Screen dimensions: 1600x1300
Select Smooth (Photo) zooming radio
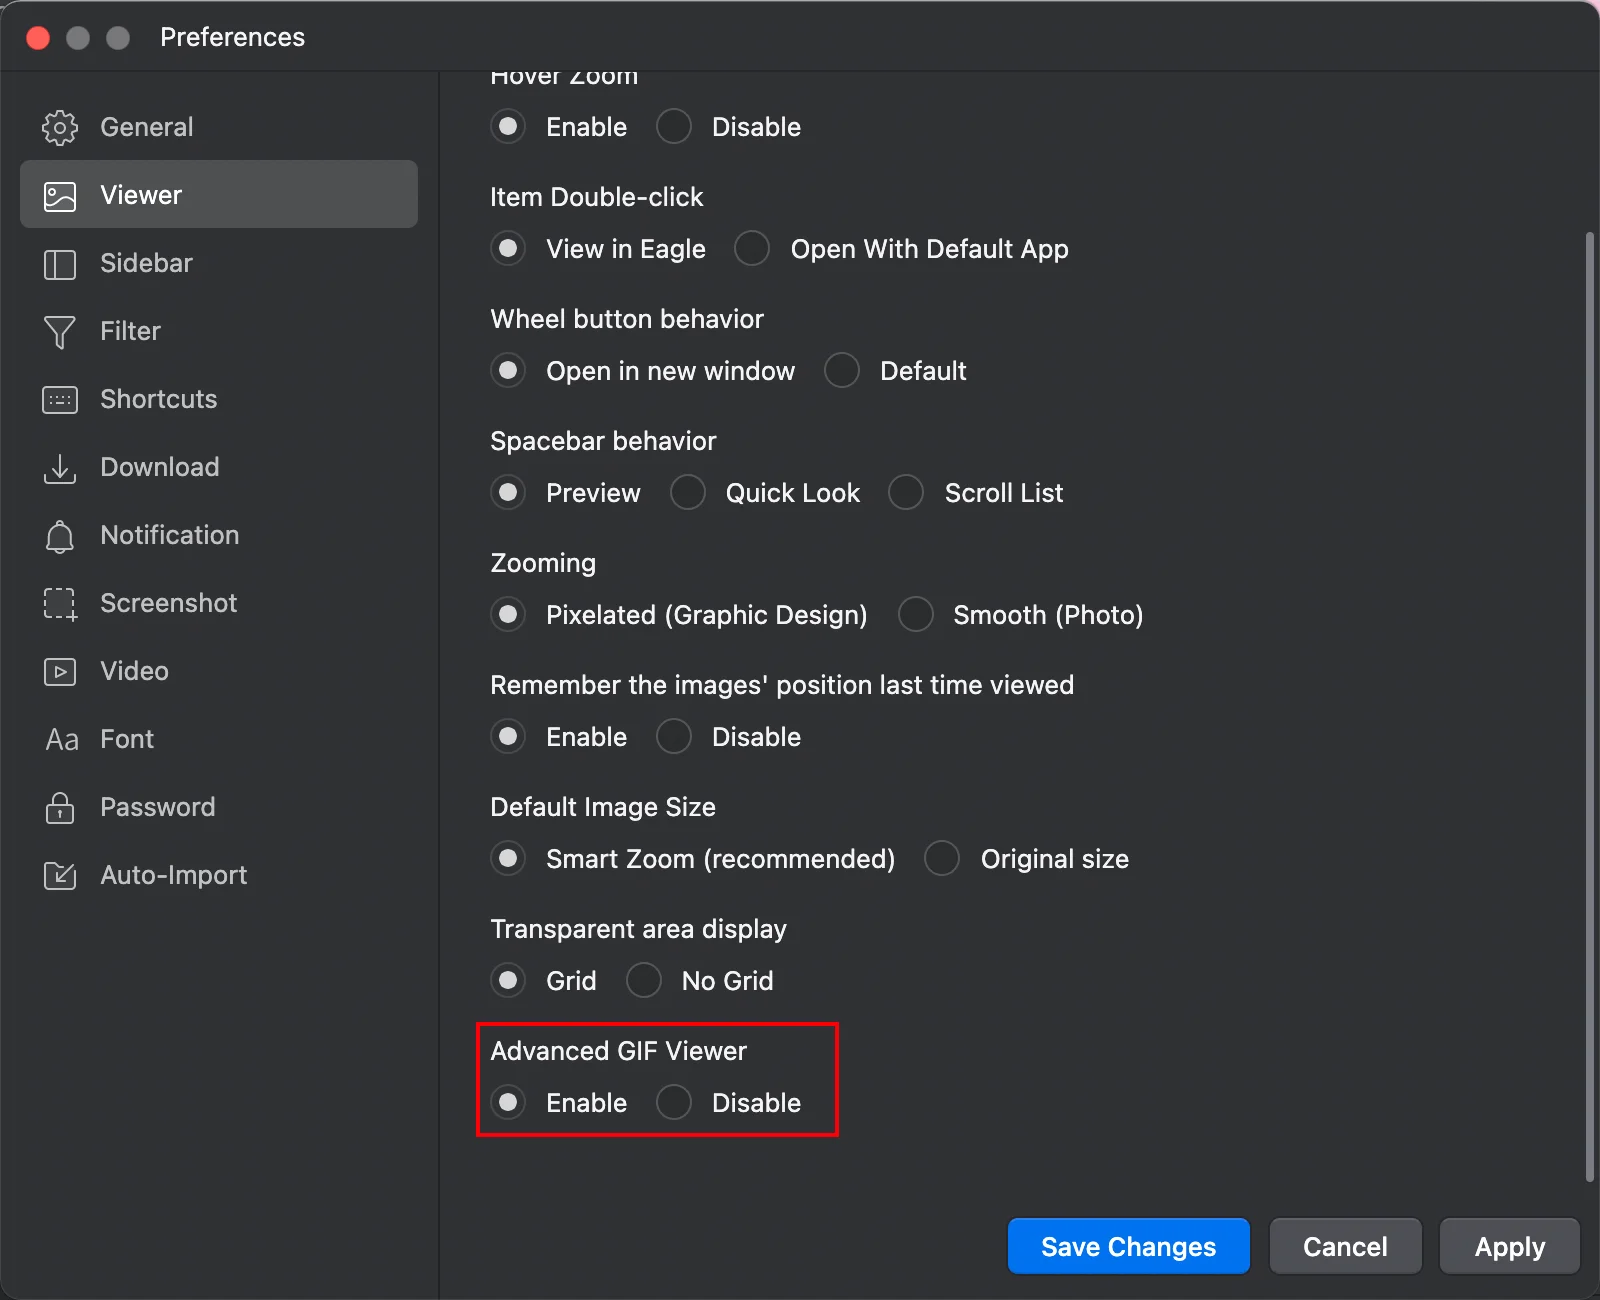[916, 614]
